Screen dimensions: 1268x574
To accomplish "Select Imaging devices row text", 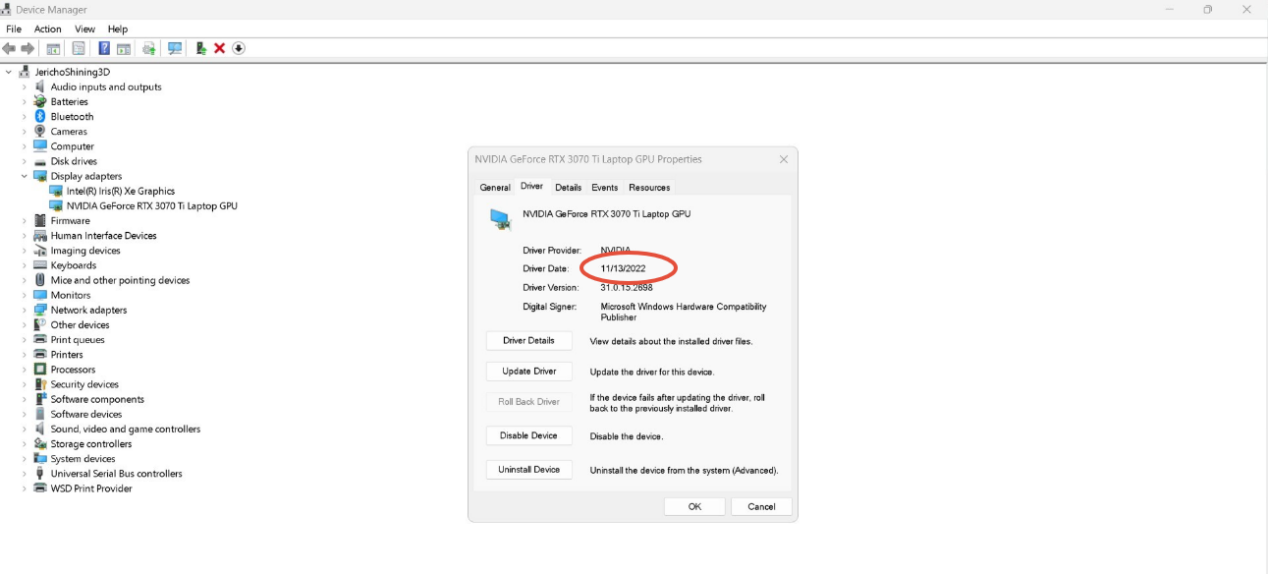I will point(85,251).
